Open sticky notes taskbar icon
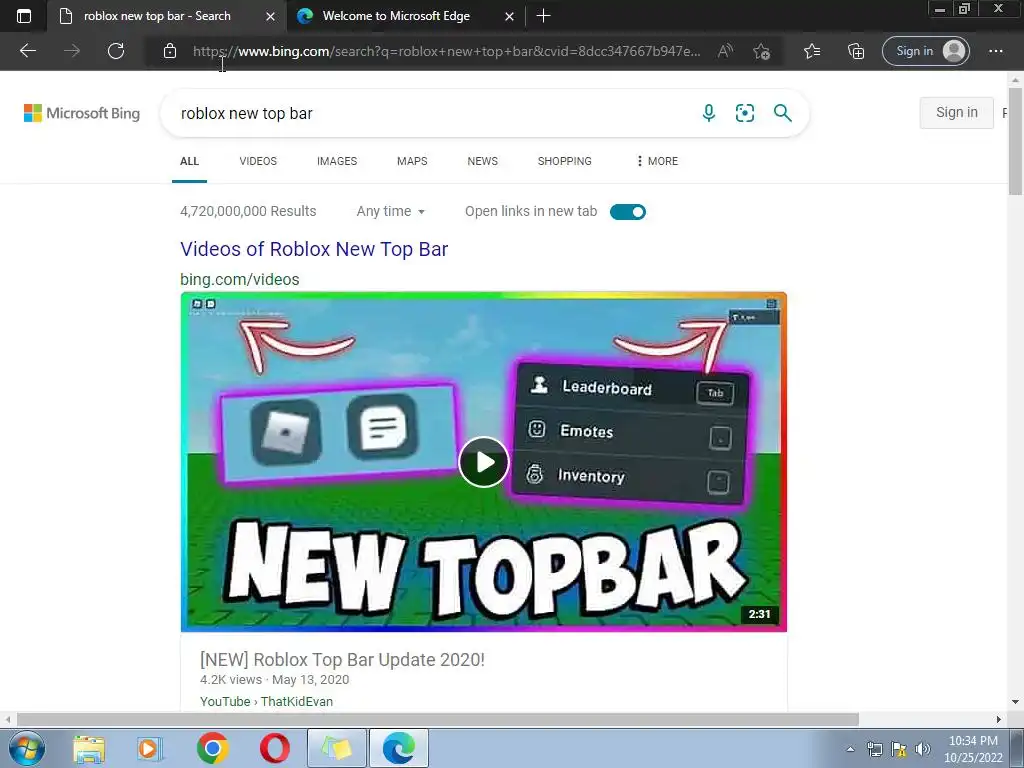 click(337, 748)
